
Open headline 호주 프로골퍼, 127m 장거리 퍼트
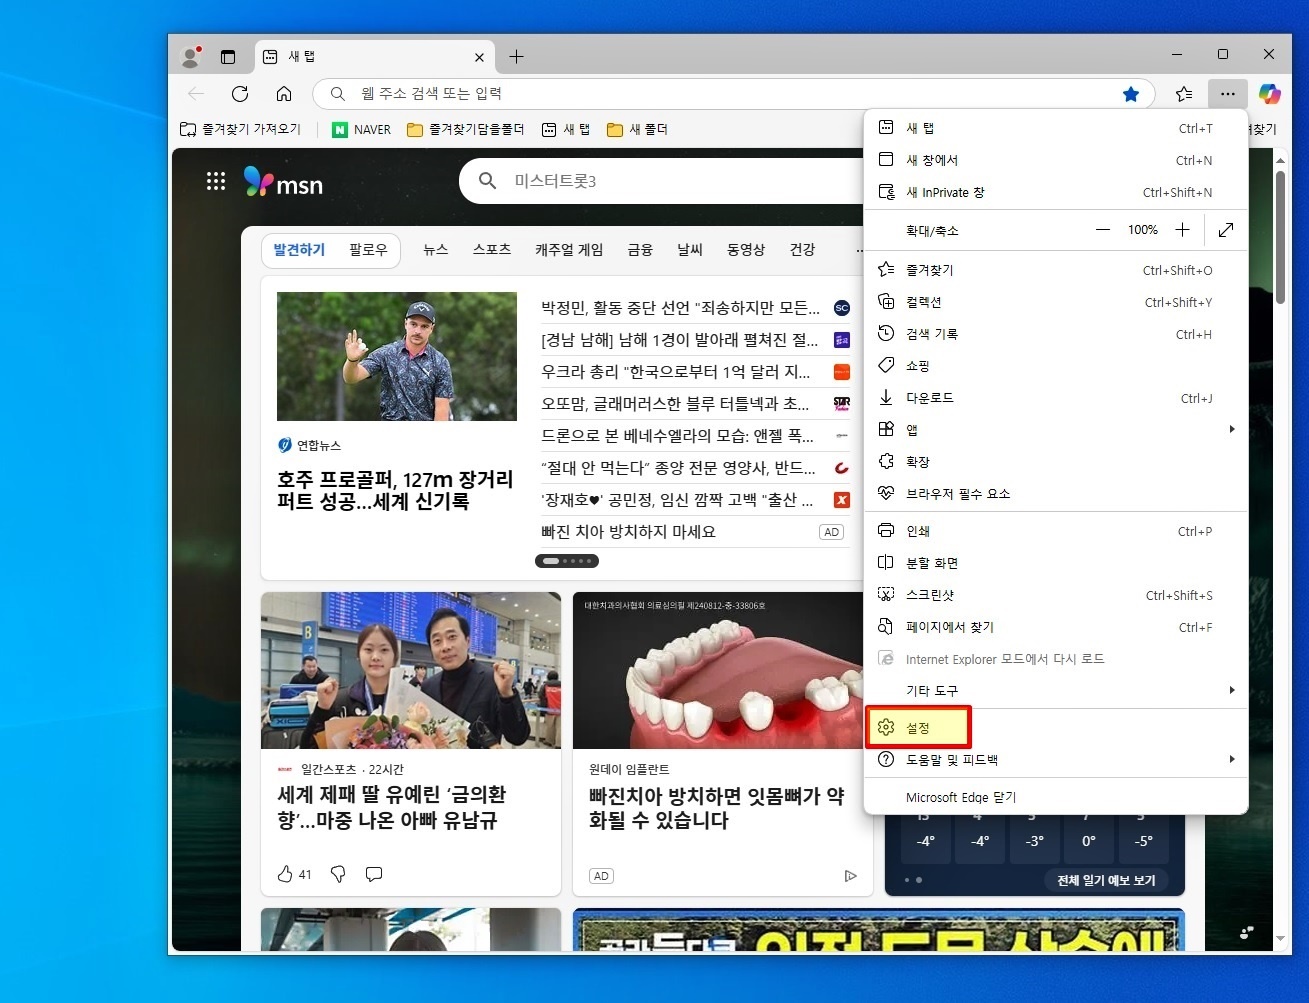[395, 490]
